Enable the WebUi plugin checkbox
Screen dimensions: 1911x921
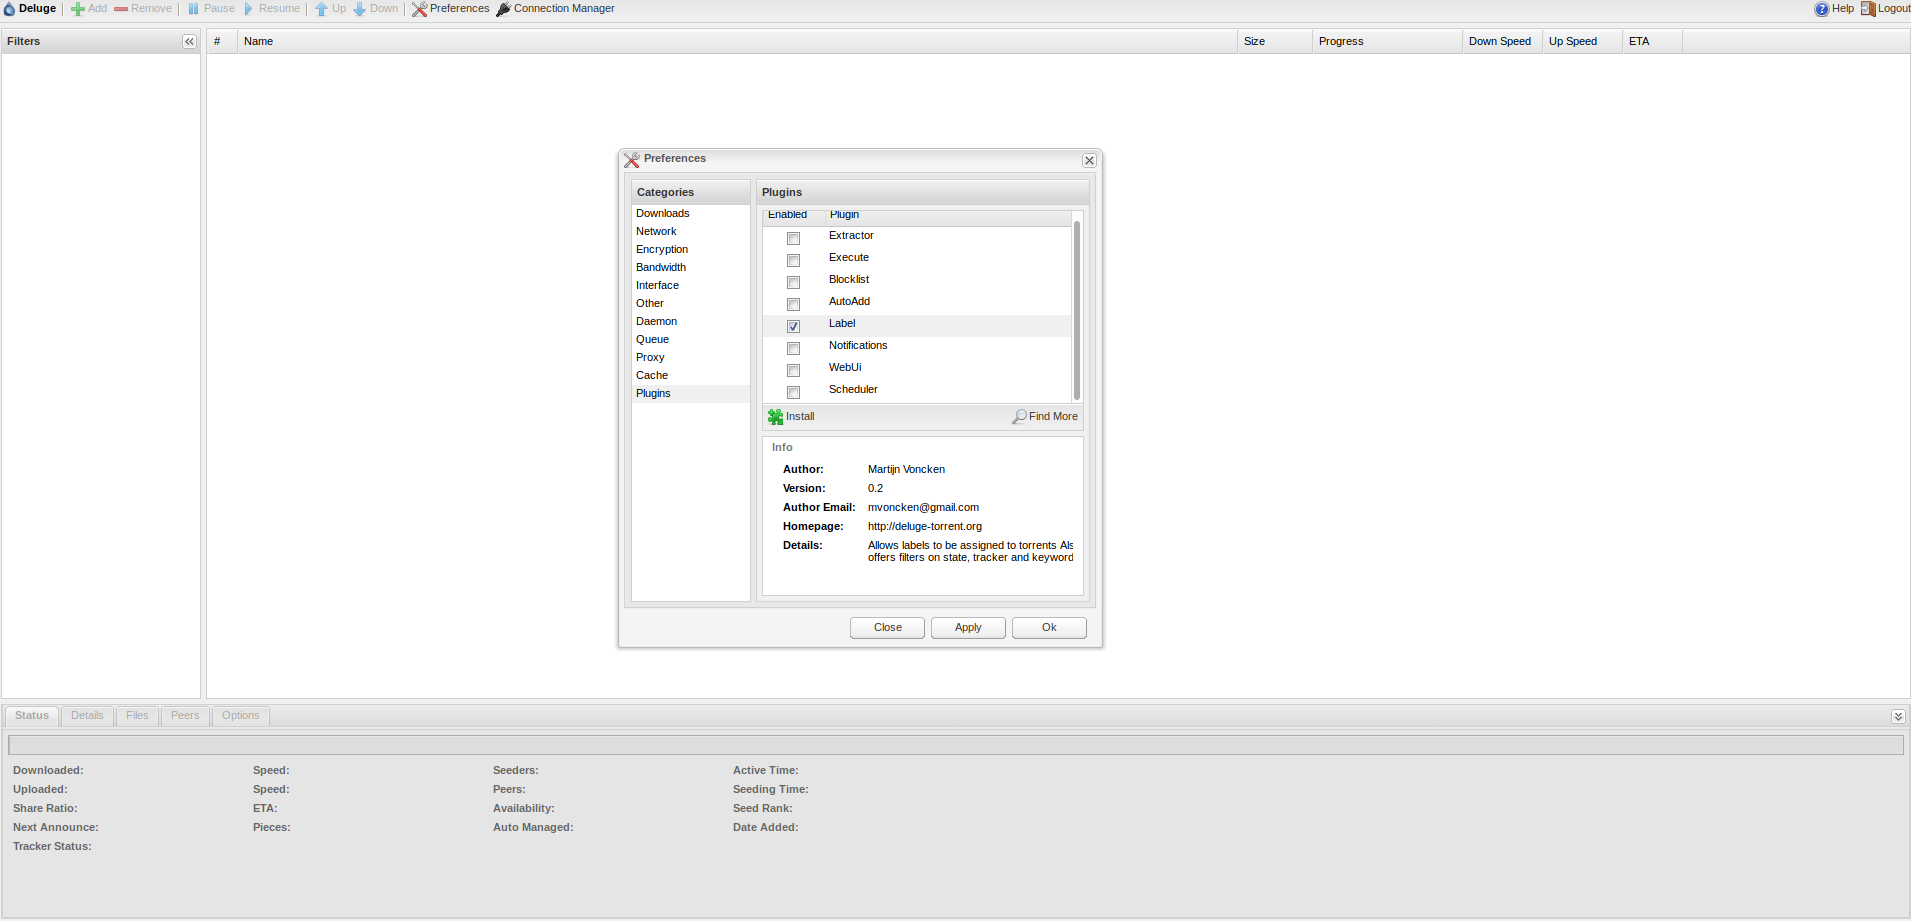pyautogui.click(x=793, y=370)
